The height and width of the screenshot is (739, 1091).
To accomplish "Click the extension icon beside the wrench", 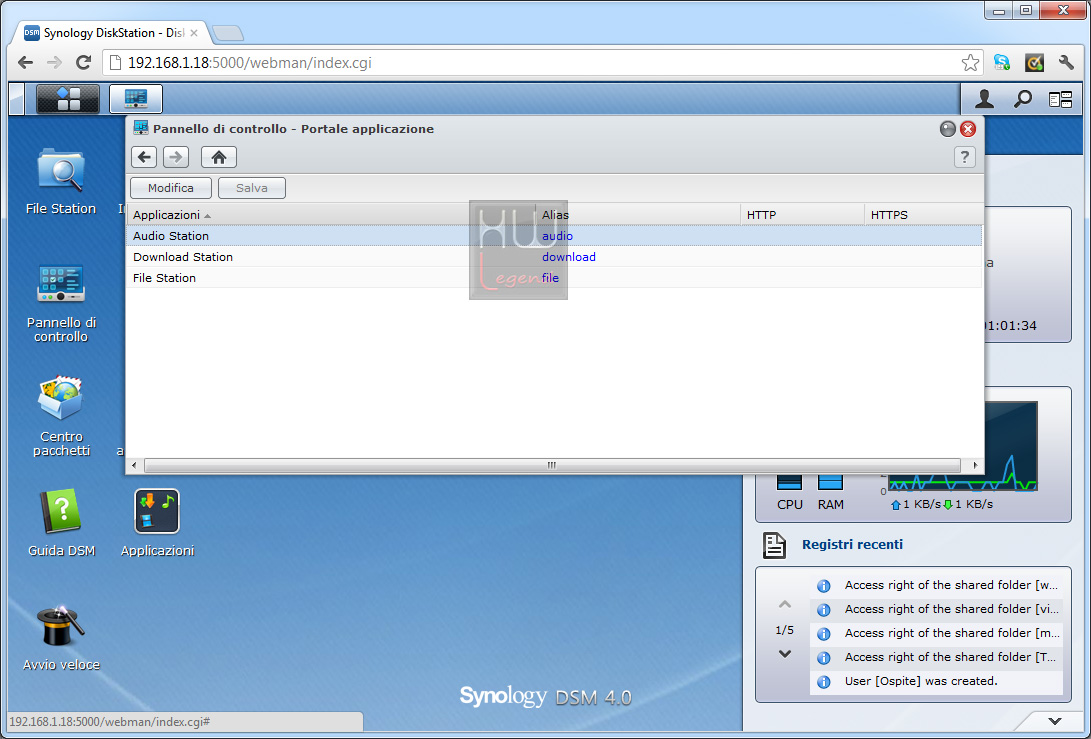I will coord(1034,63).
